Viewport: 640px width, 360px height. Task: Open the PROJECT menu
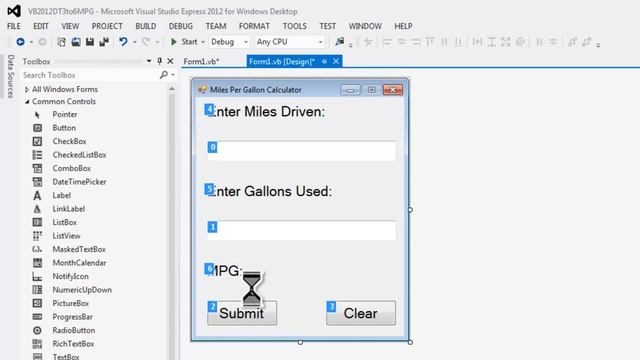[x=107, y=26]
